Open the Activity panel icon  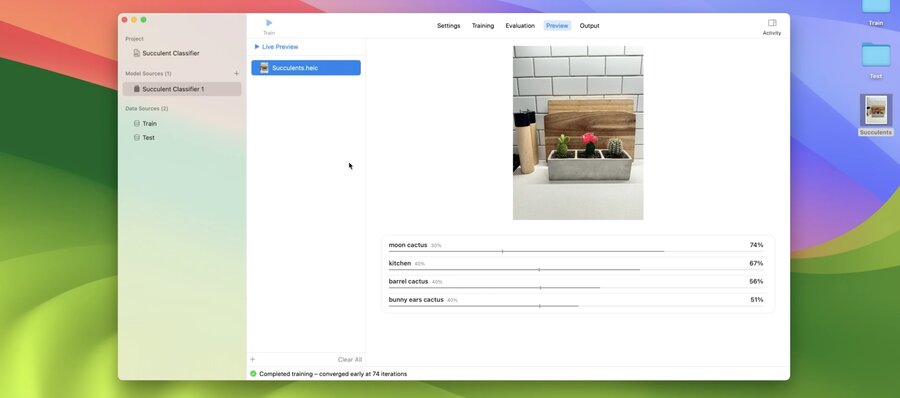(772, 23)
